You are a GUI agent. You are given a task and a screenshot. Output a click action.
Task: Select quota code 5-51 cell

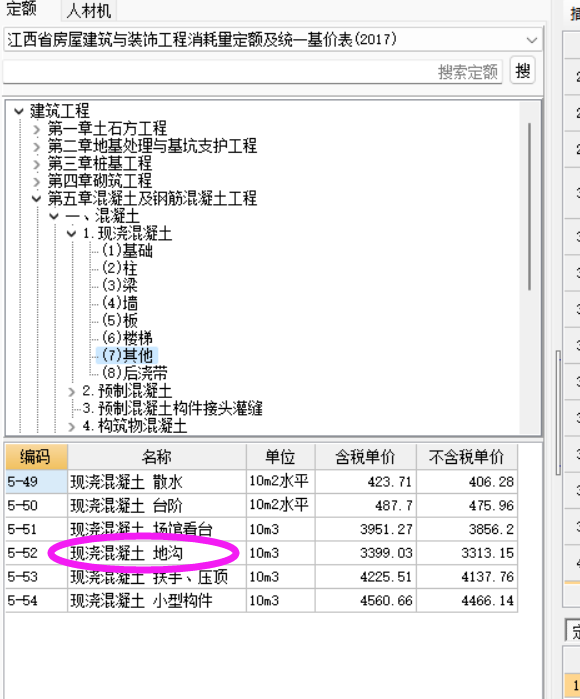coord(36,529)
